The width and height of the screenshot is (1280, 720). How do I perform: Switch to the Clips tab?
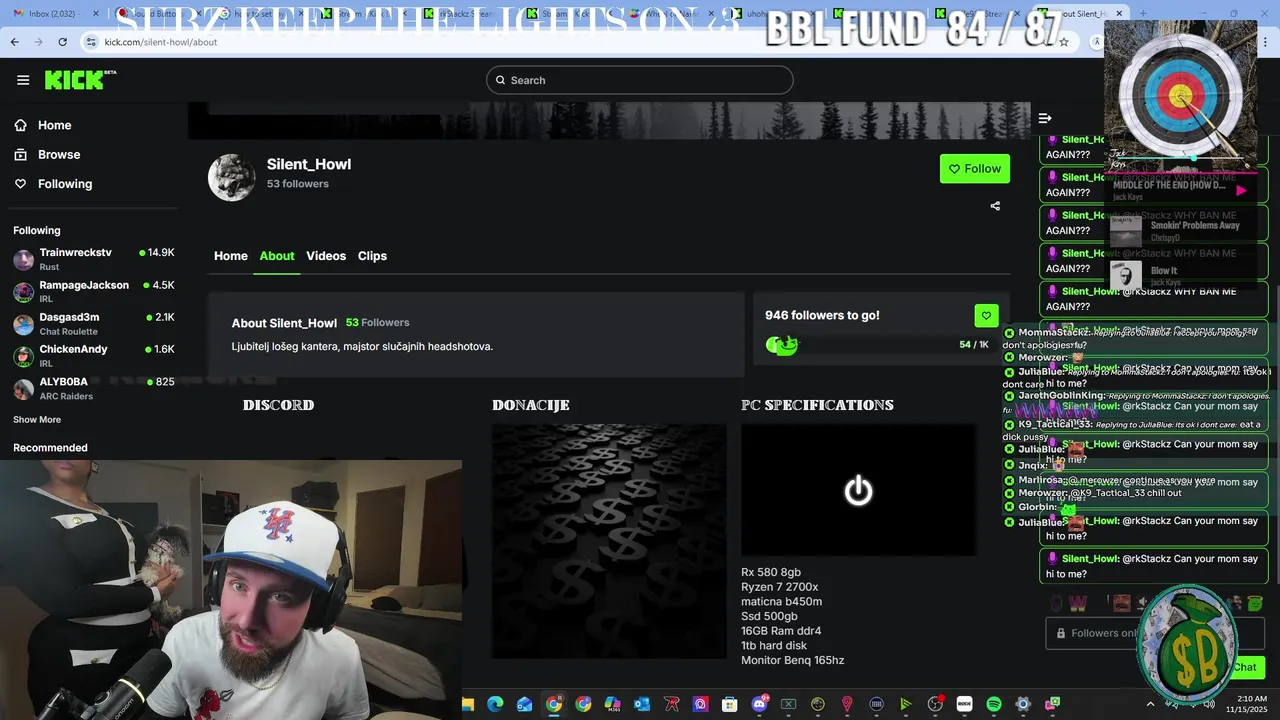point(372,256)
